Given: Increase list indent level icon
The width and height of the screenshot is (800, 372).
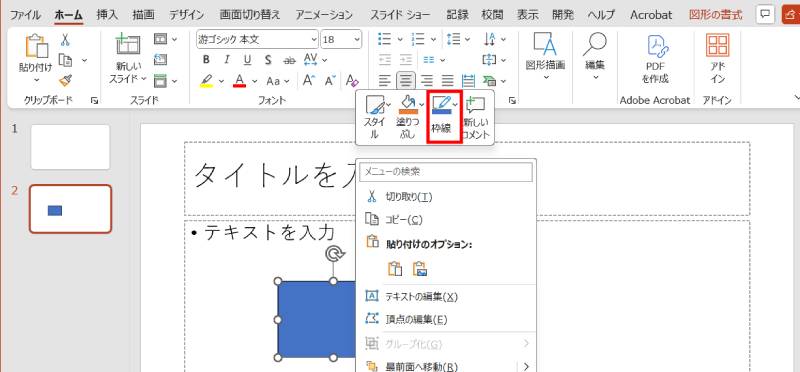Looking at the screenshot, I should coord(406,60).
